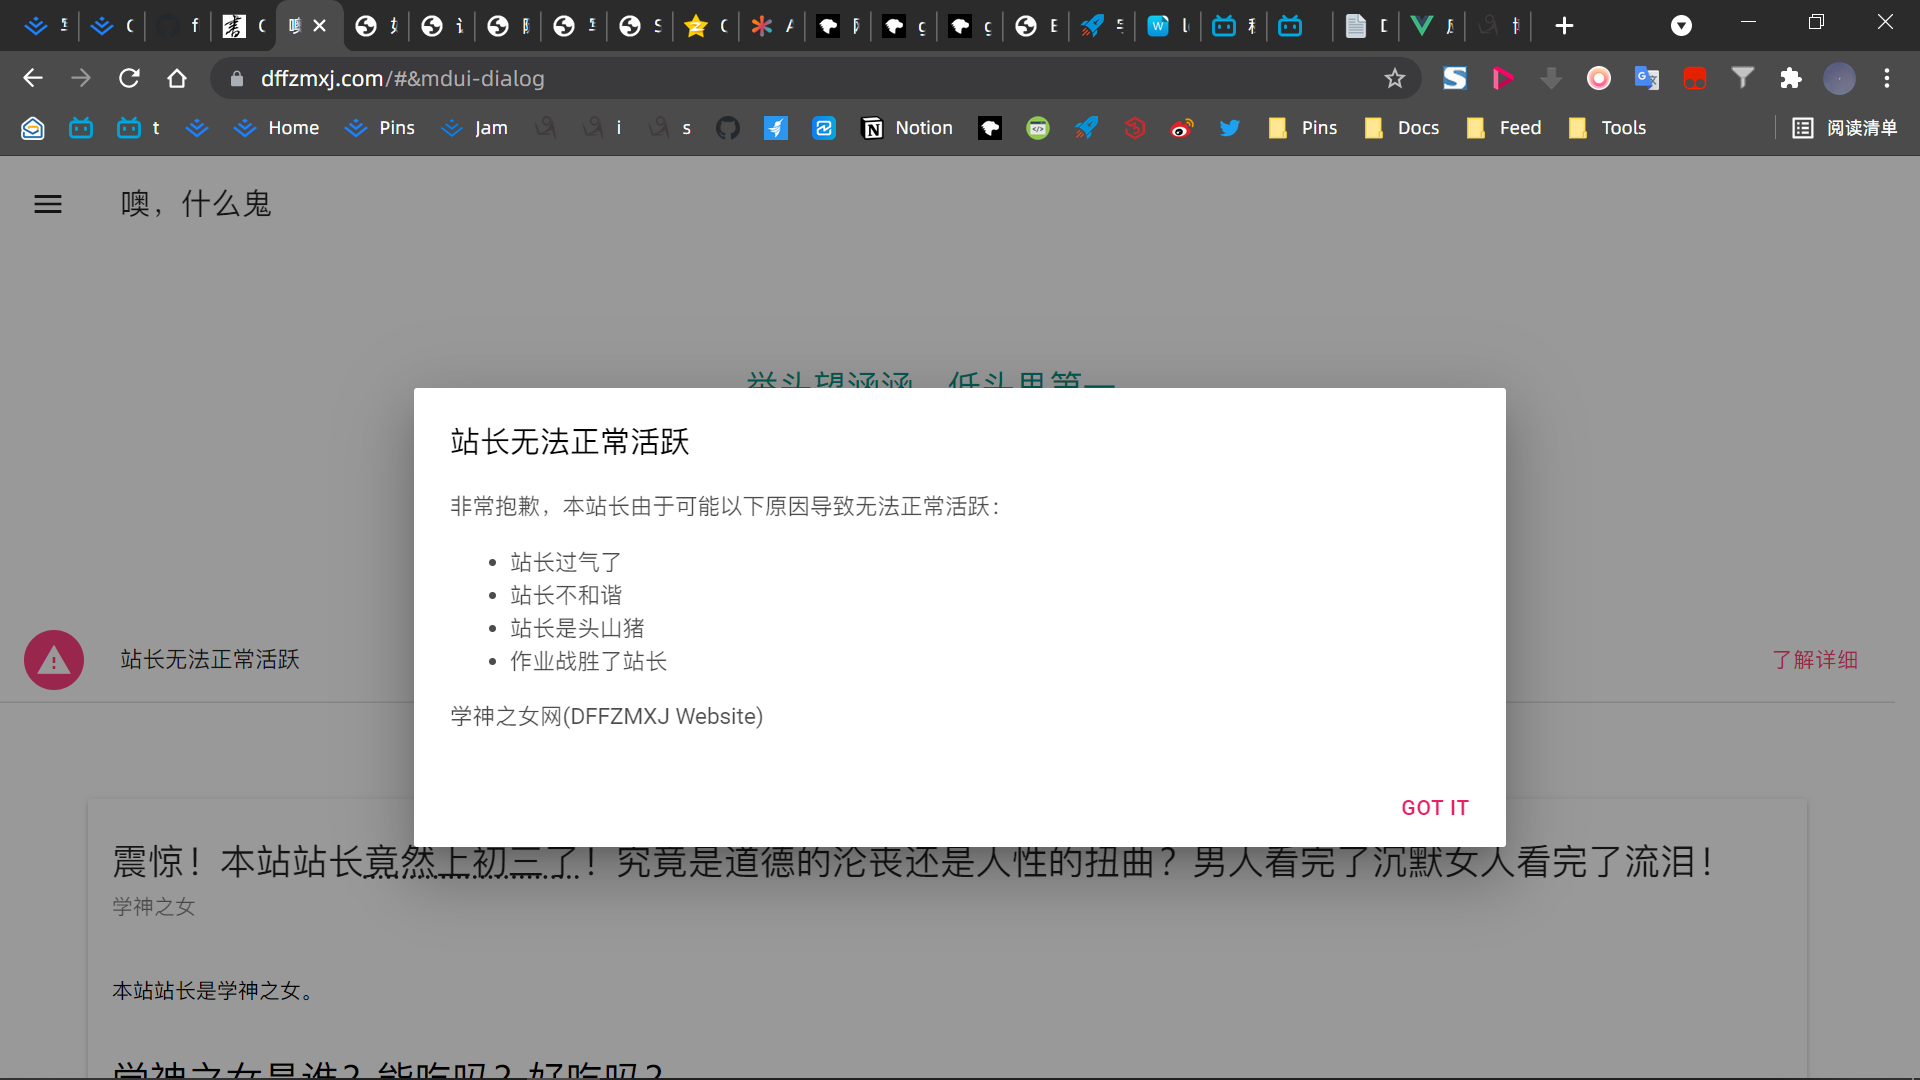1920x1080 pixels.
Task: Click the GOT IT dialog button
Action: pyautogui.click(x=1434, y=808)
